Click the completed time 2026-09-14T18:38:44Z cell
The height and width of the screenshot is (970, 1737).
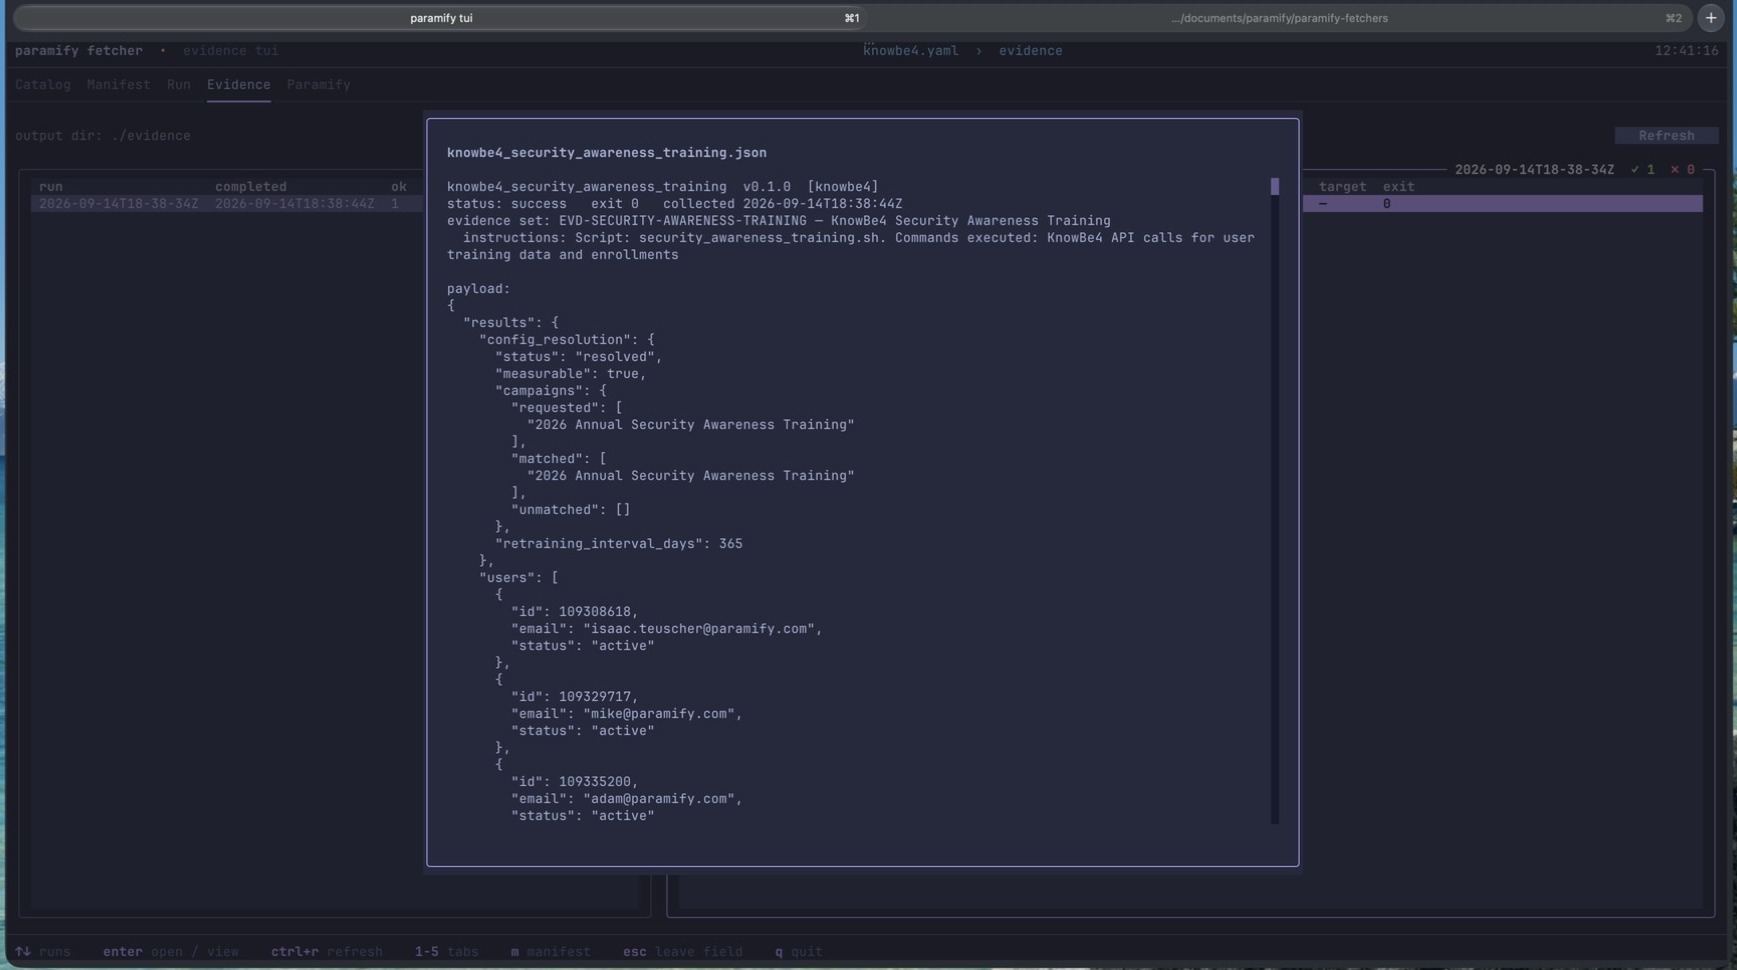(295, 204)
